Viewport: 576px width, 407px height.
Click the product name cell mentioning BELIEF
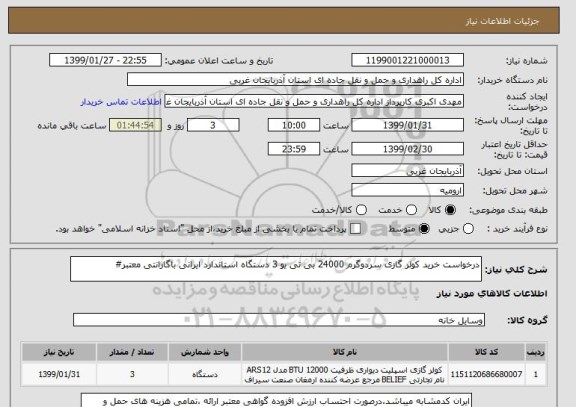click(x=345, y=374)
